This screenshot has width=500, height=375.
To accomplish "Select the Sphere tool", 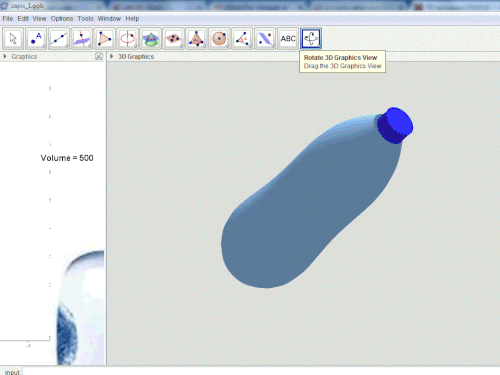I will pyautogui.click(x=219, y=39).
